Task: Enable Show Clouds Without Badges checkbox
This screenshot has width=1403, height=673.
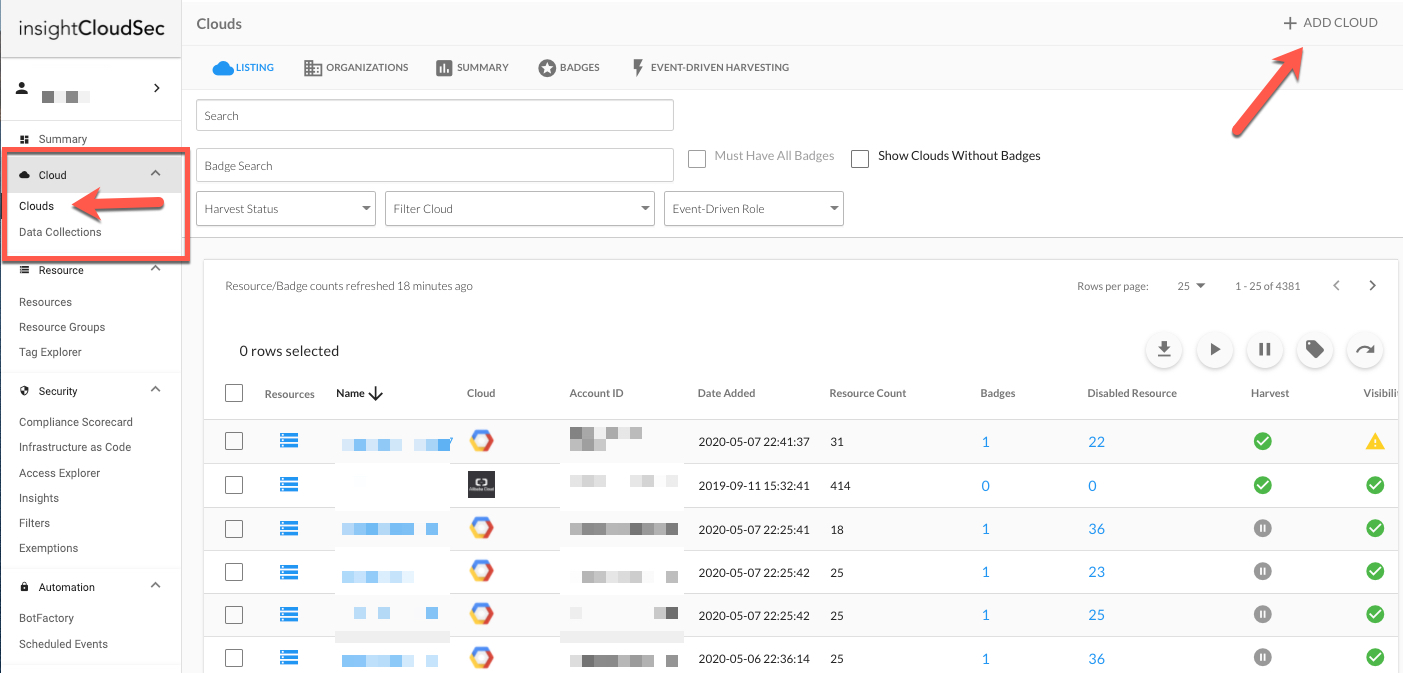Action: tap(860, 158)
